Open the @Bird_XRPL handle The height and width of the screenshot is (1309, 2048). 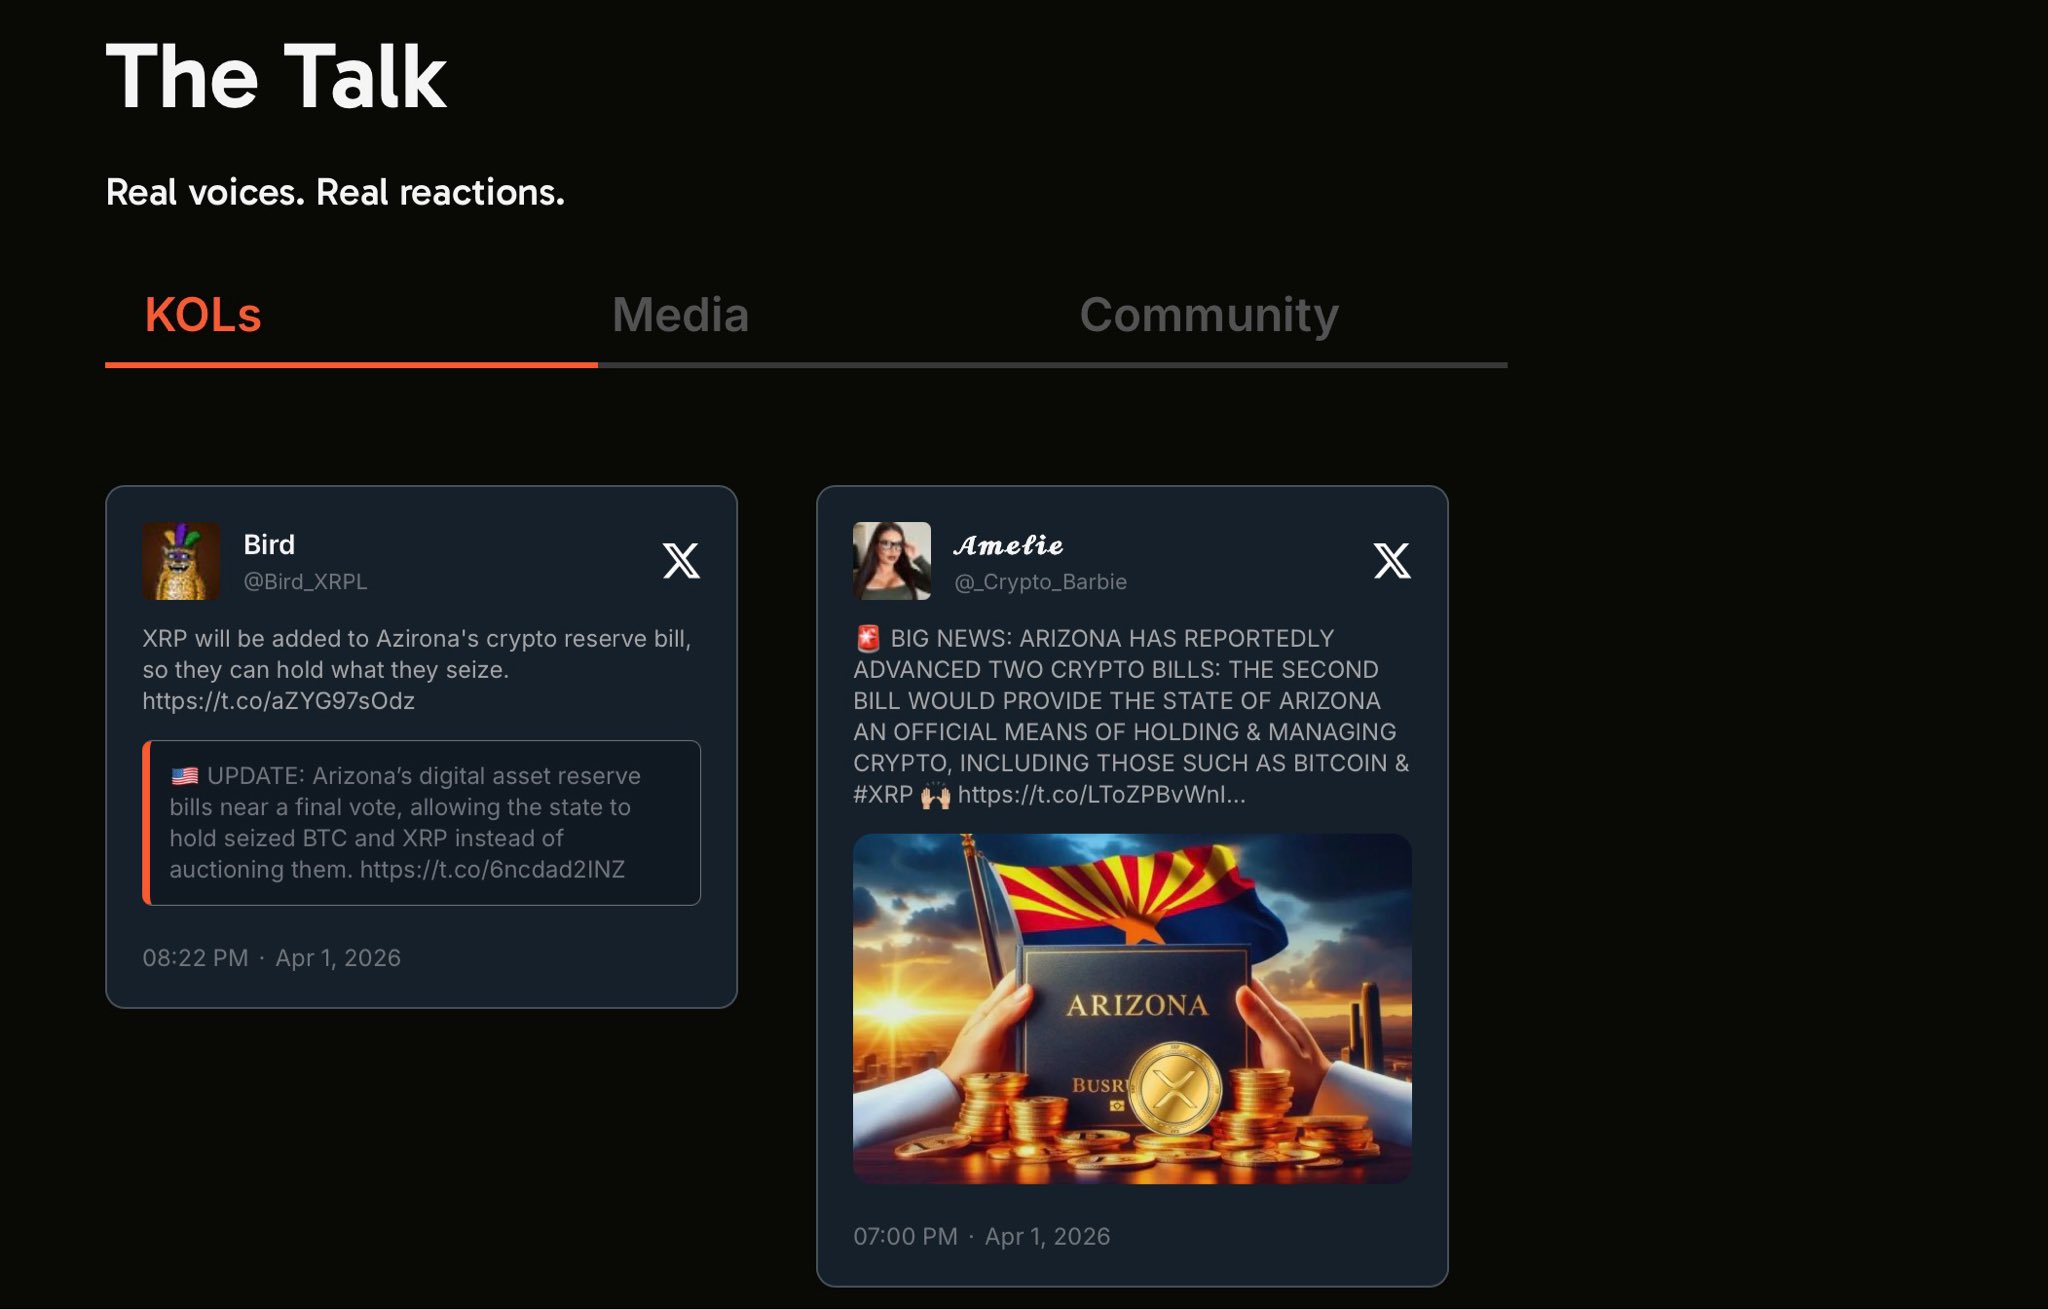point(305,581)
